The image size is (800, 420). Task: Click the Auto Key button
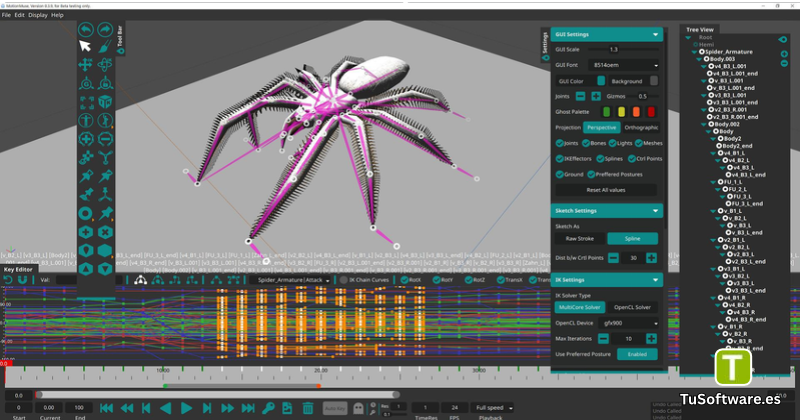(x=335, y=408)
